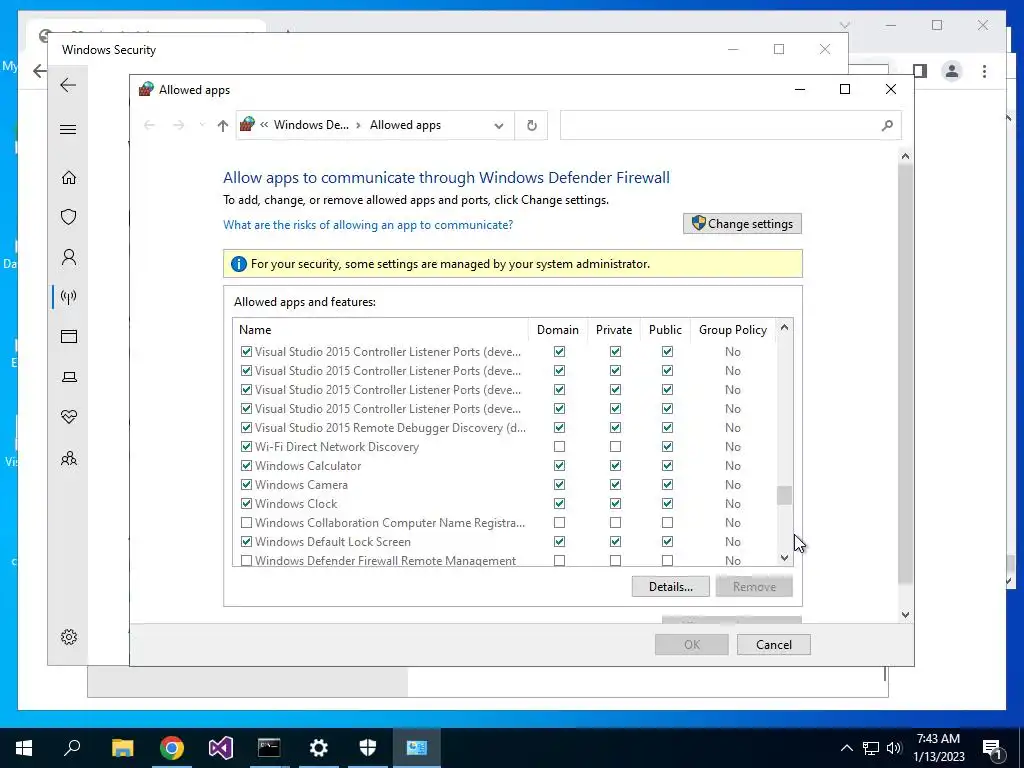
Task: Toggle Windows Default Lock Screen Domain checkbox
Action: pyautogui.click(x=559, y=541)
